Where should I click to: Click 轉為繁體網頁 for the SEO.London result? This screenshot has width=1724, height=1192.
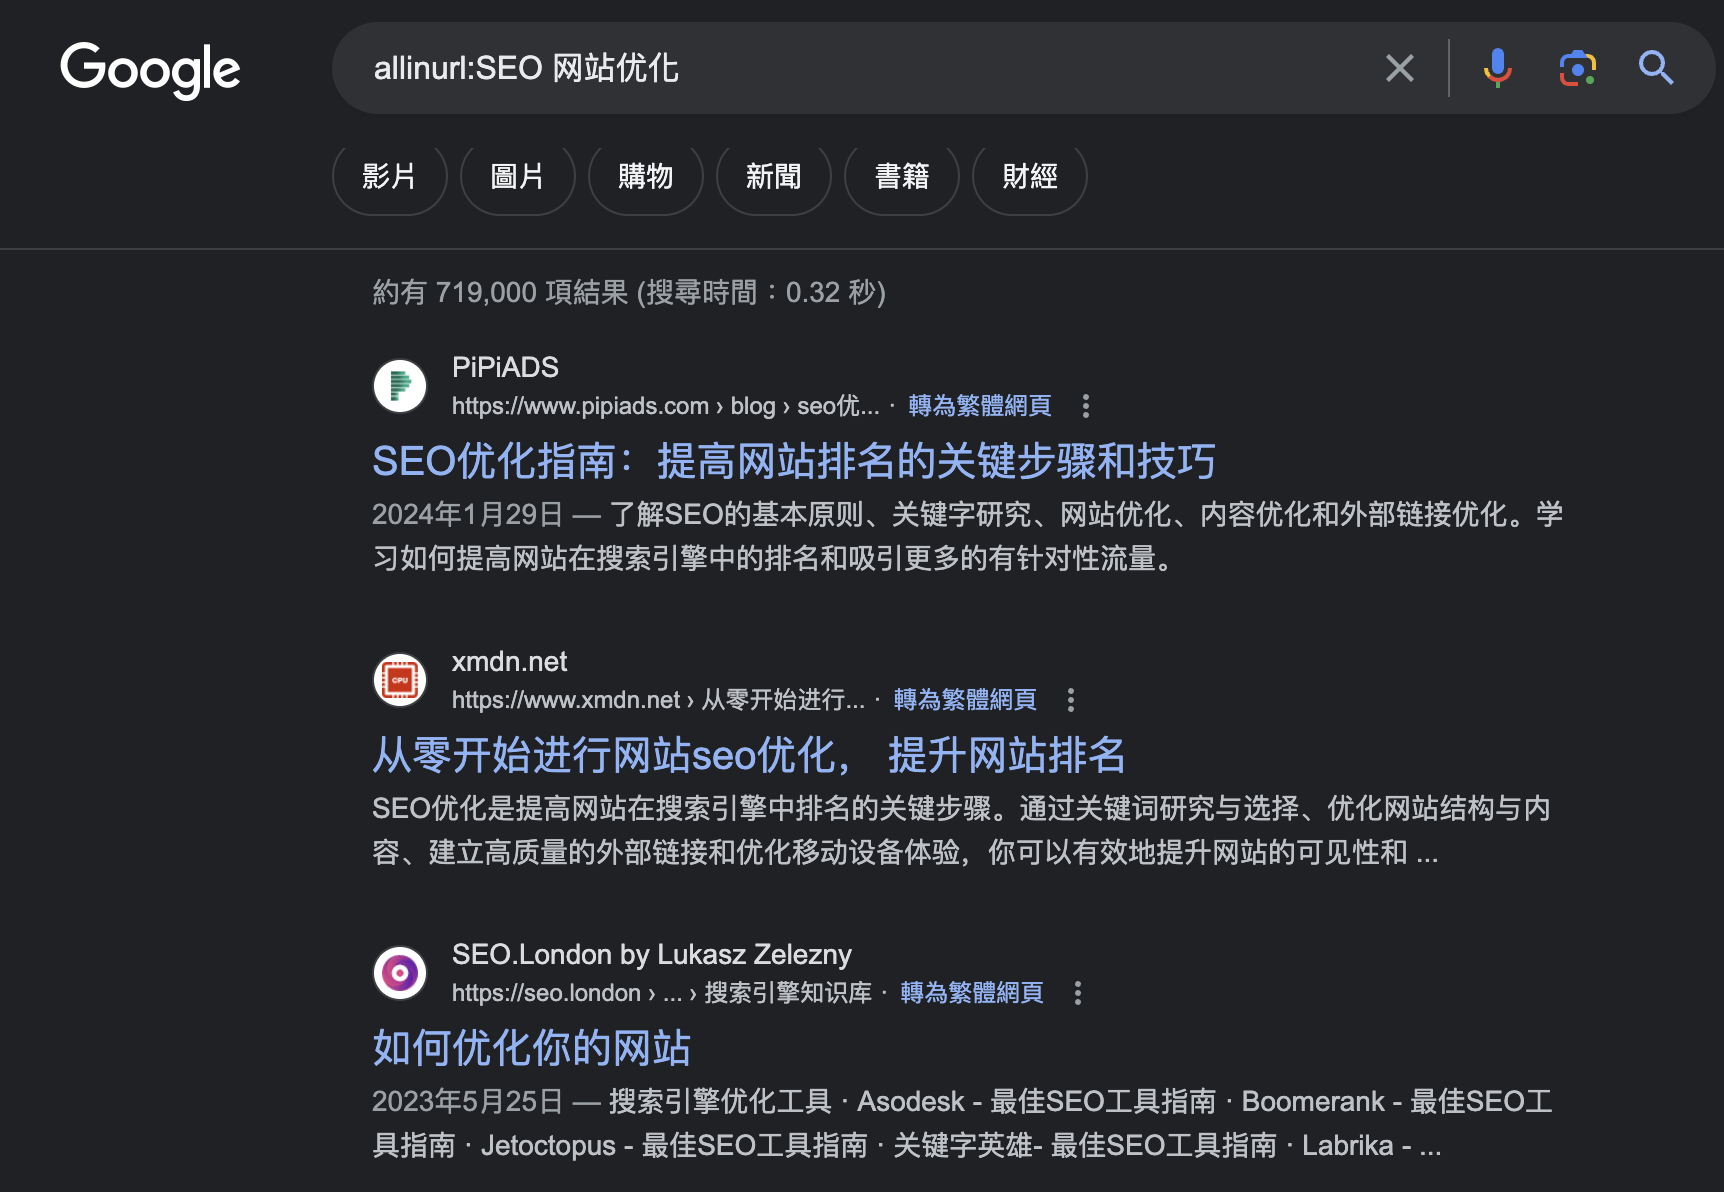[971, 993]
